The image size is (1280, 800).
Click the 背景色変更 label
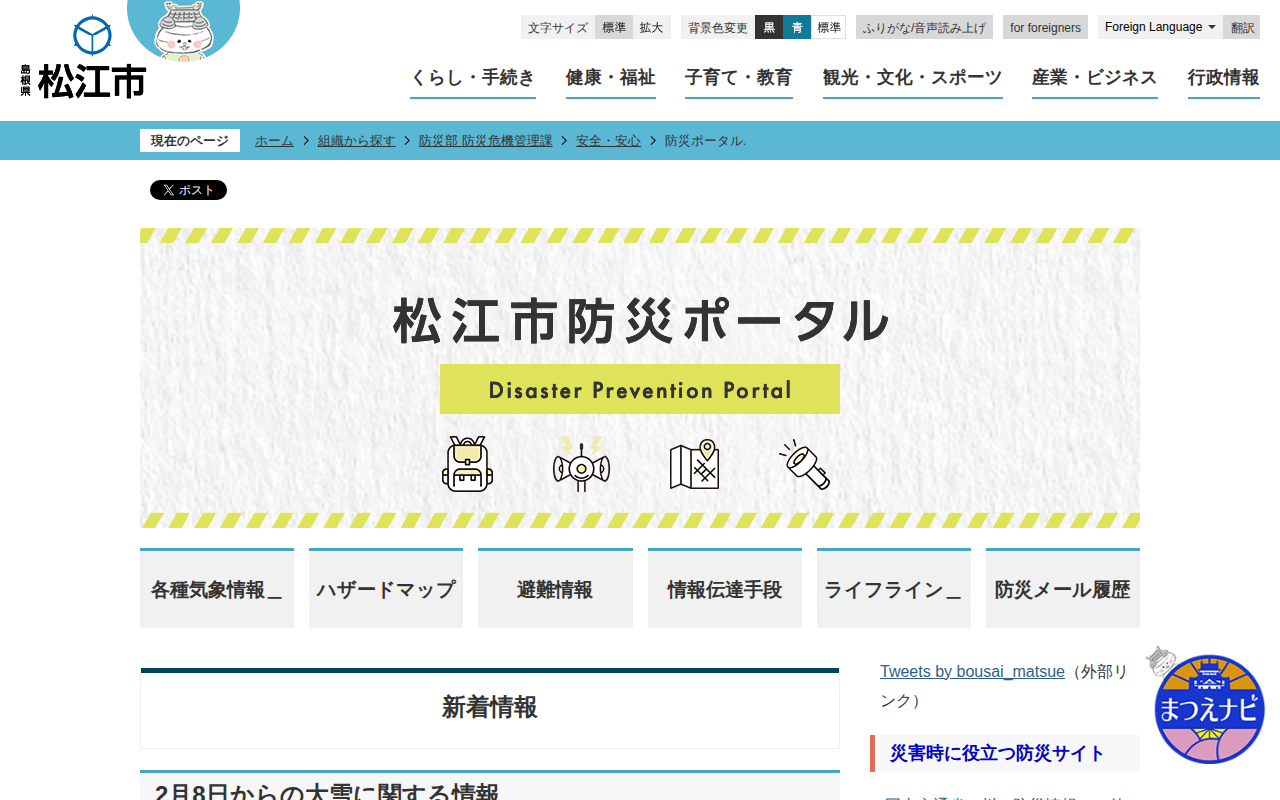click(718, 27)
